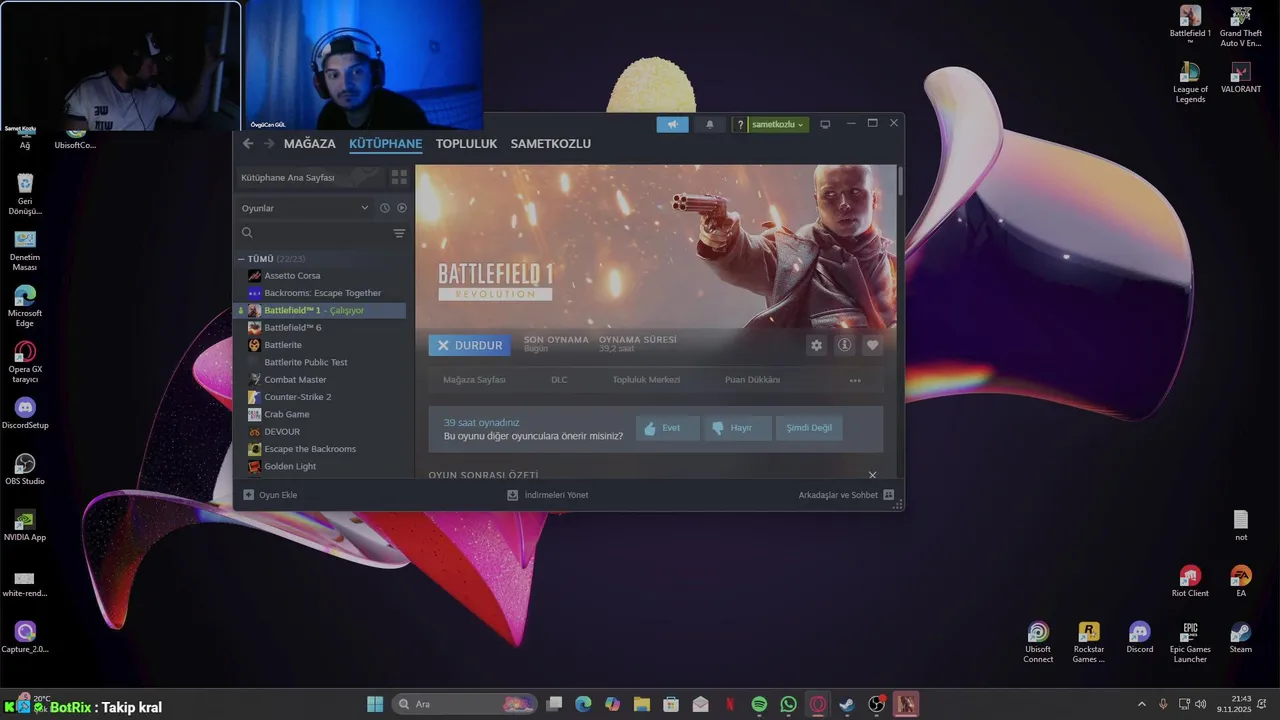Open Steam help question mark icon

[x=740, y=125]
